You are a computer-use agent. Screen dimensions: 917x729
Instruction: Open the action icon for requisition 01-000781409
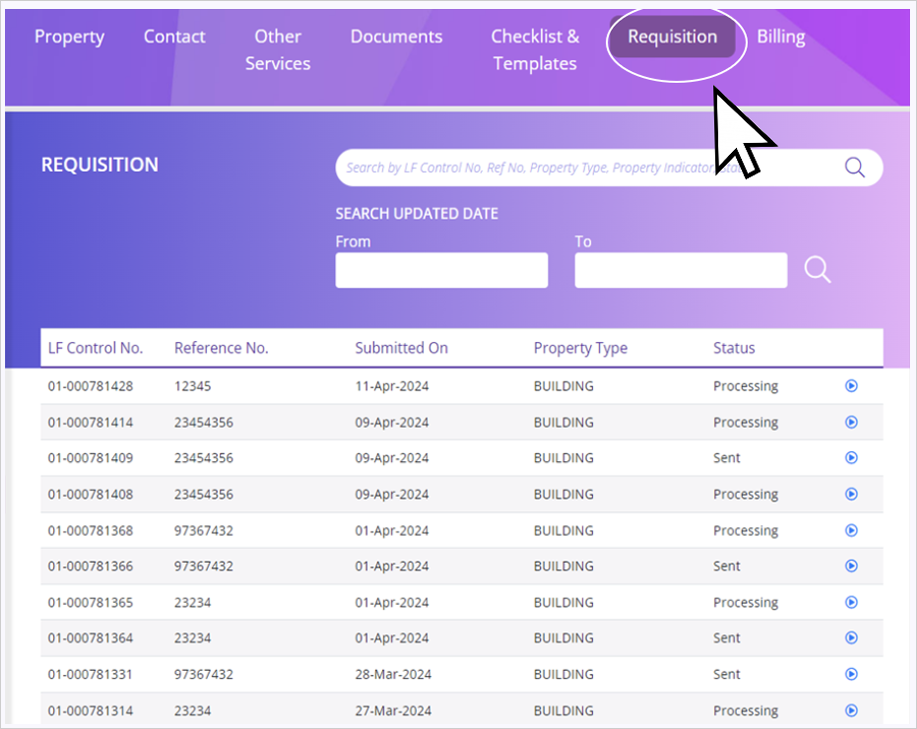pos(851,458)
